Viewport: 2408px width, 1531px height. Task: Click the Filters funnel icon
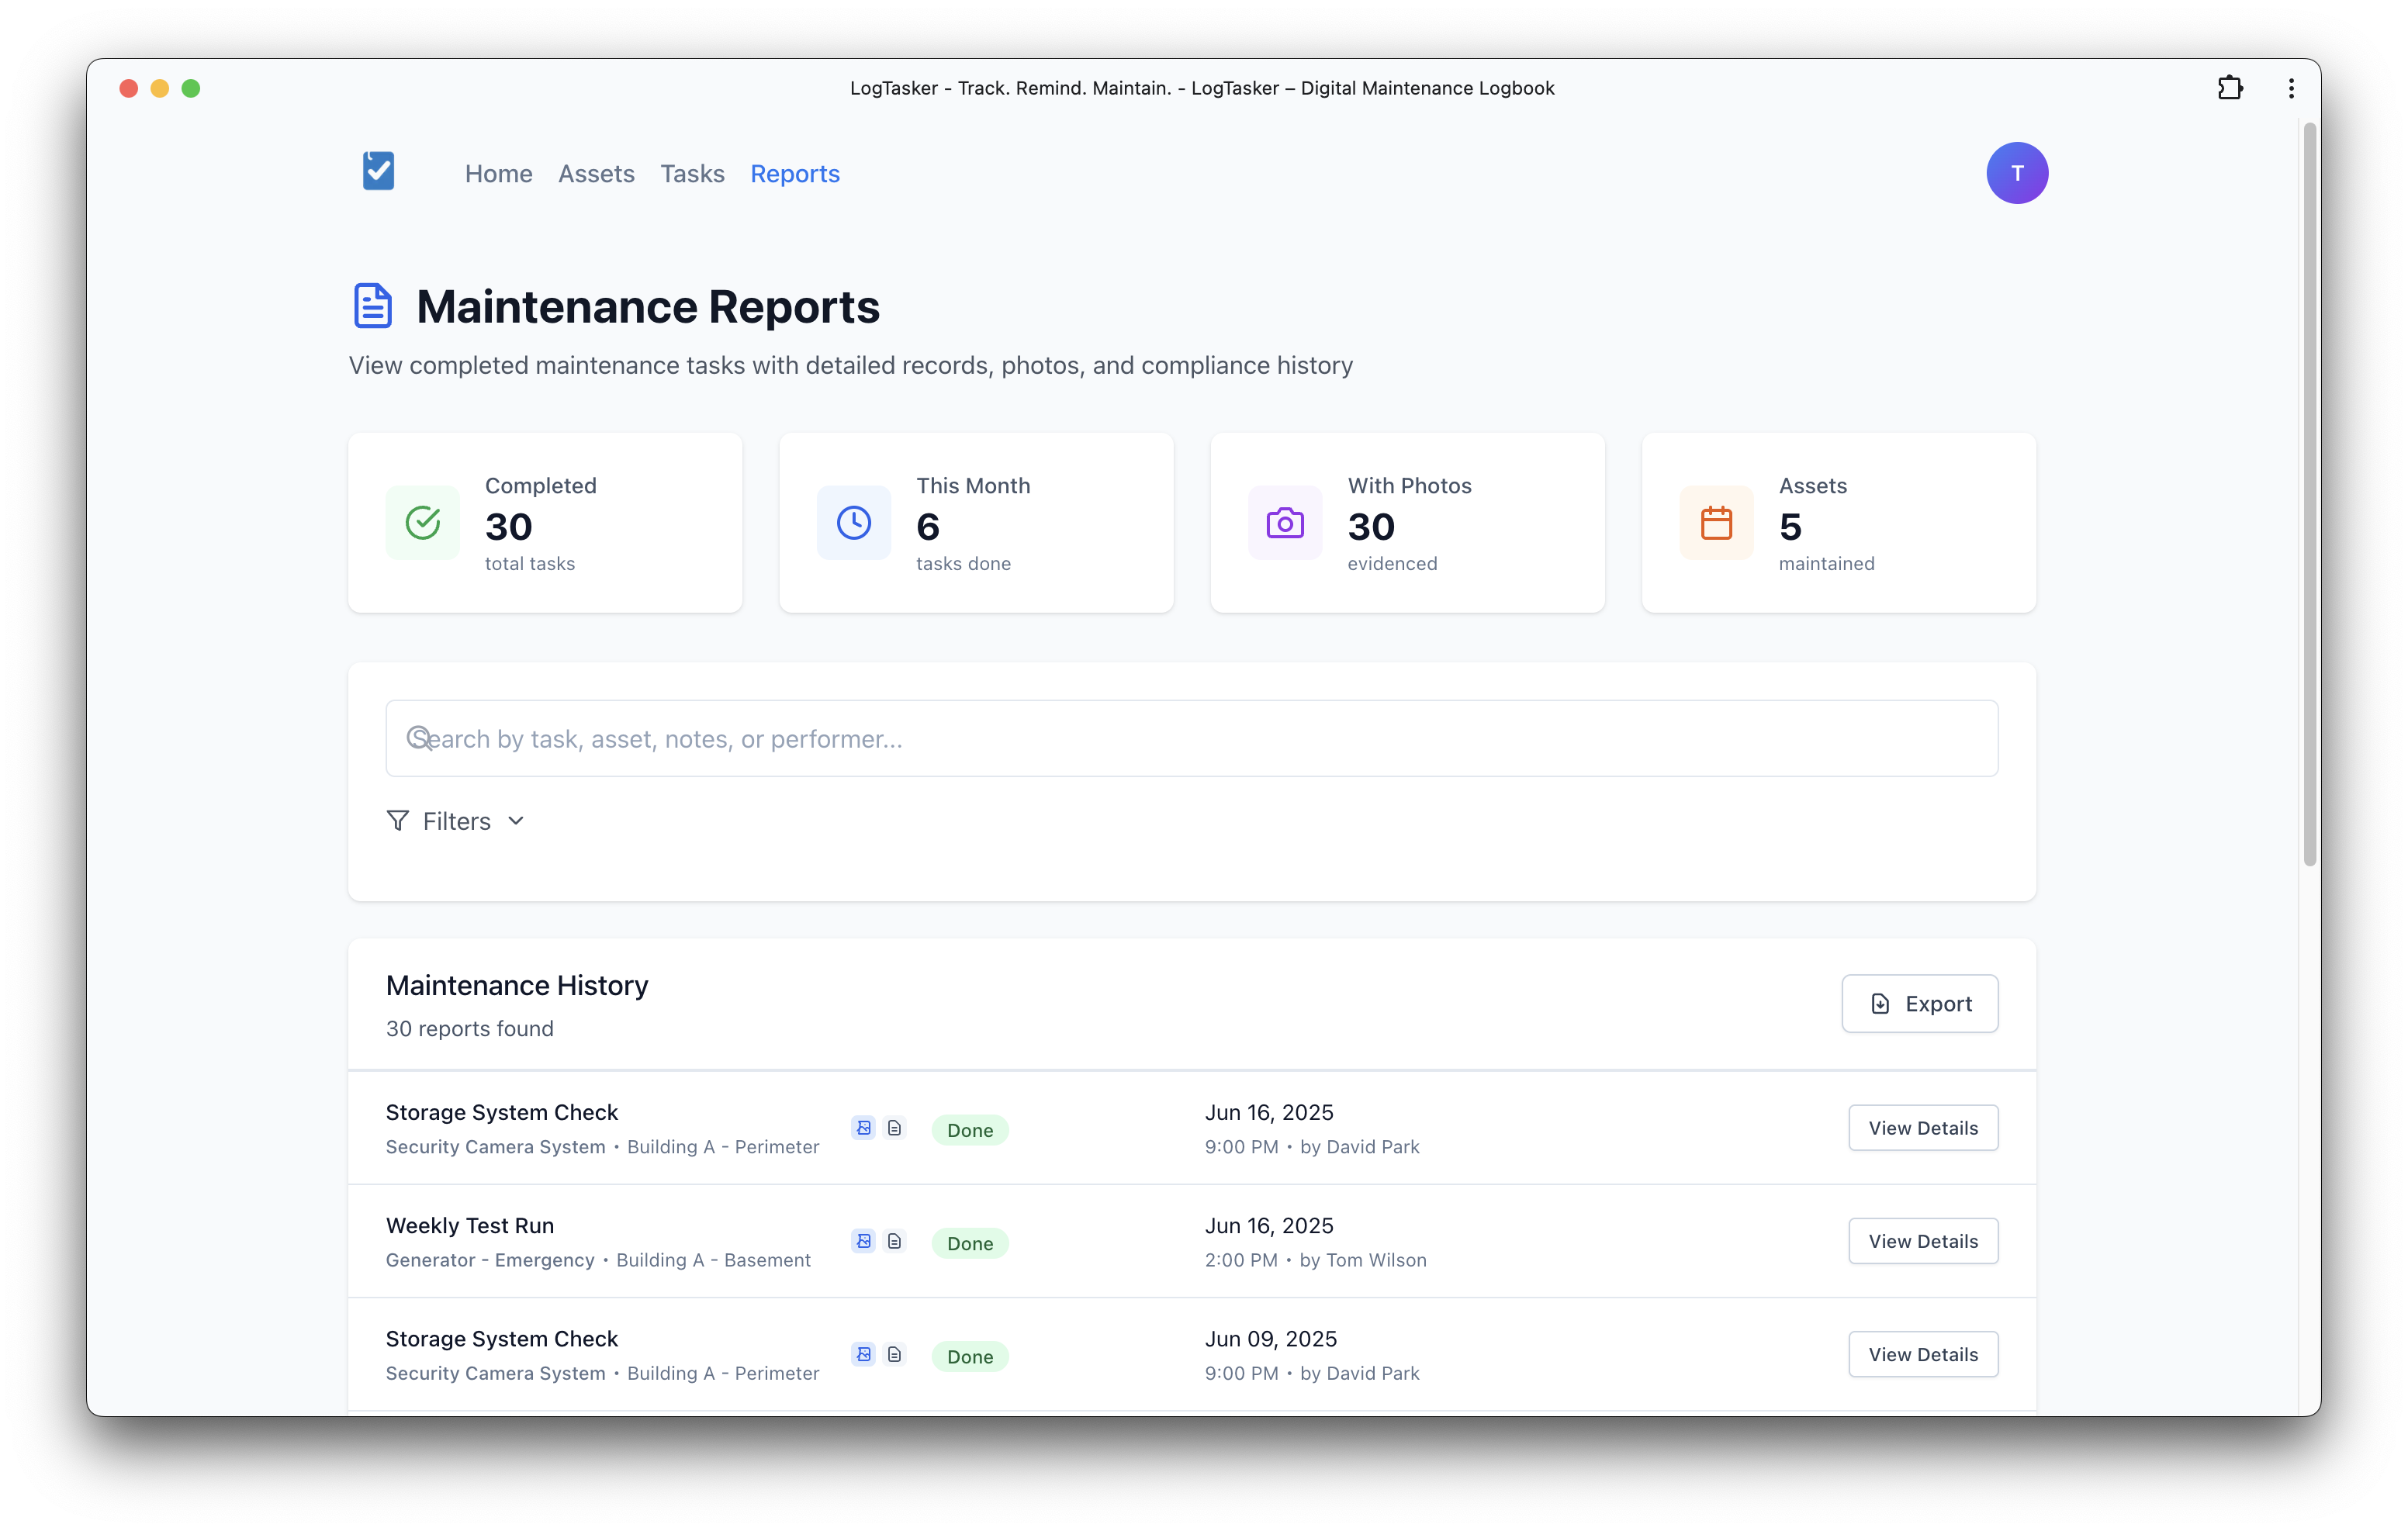(x=397, y=821)
